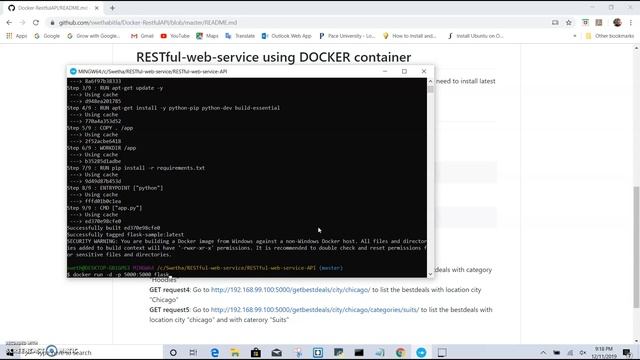Click the extension icon beside the star
The width and height of the screenshot is (640, 360).
click(585, 23)
